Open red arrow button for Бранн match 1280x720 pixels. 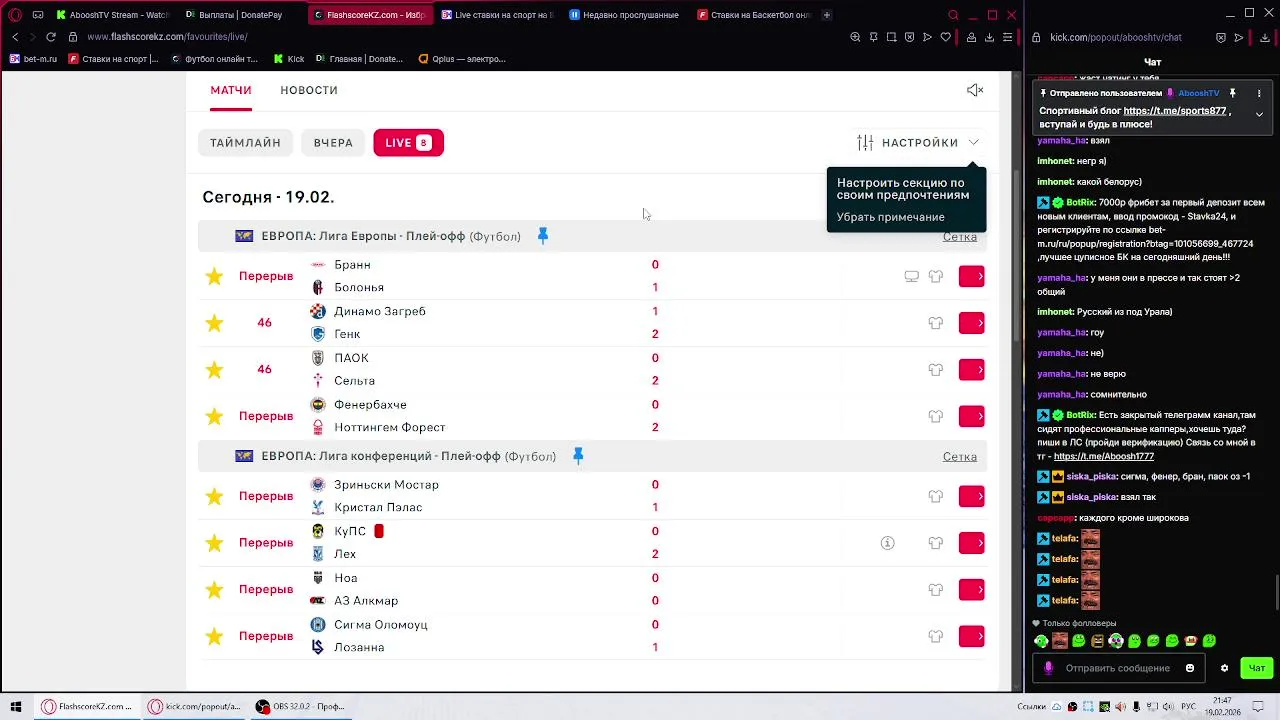(x=972, y=276)
